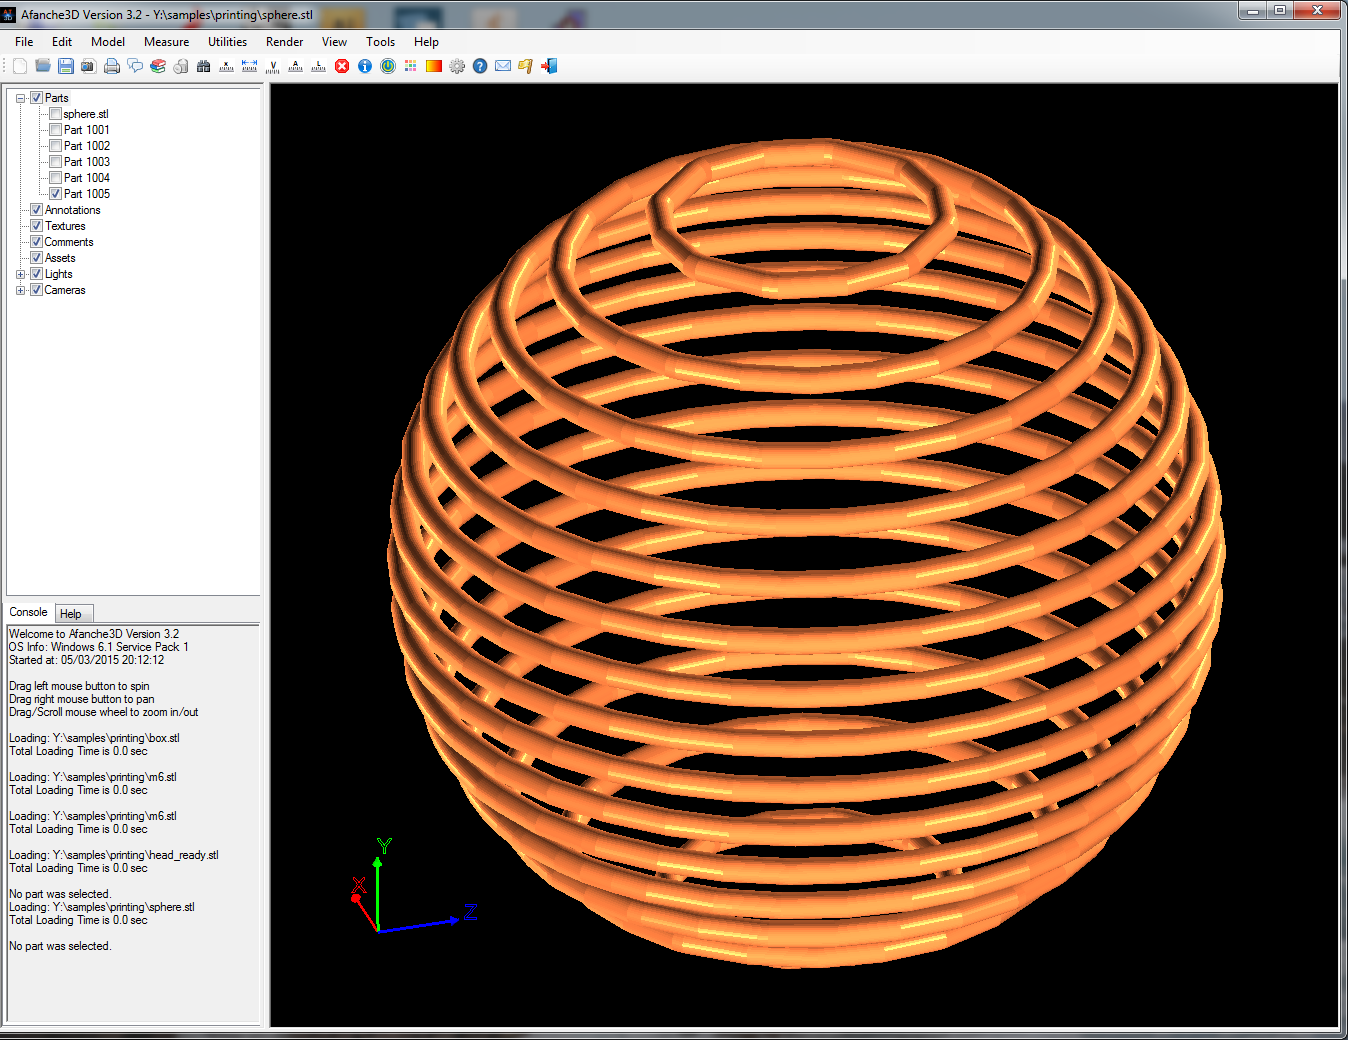Open settings with the gear icon
This screenshot has height=1040, width=1348.
point(457,66)
